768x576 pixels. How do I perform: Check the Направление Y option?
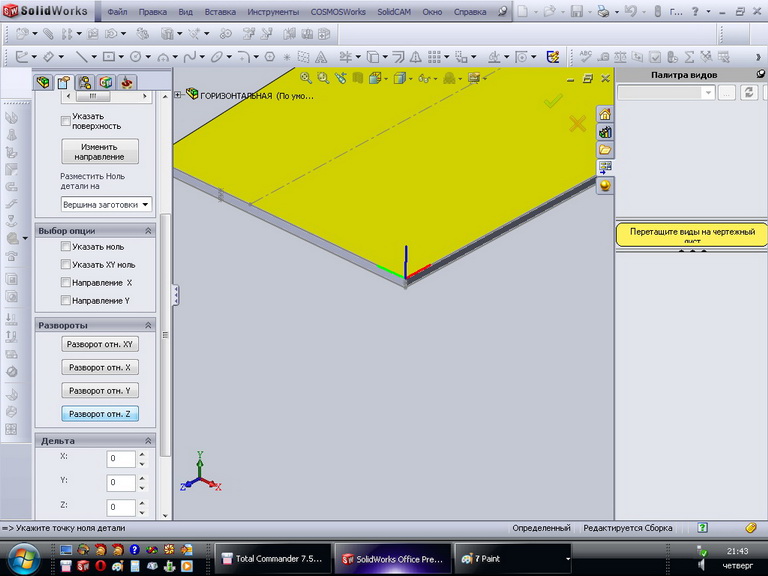click(66, 300)
